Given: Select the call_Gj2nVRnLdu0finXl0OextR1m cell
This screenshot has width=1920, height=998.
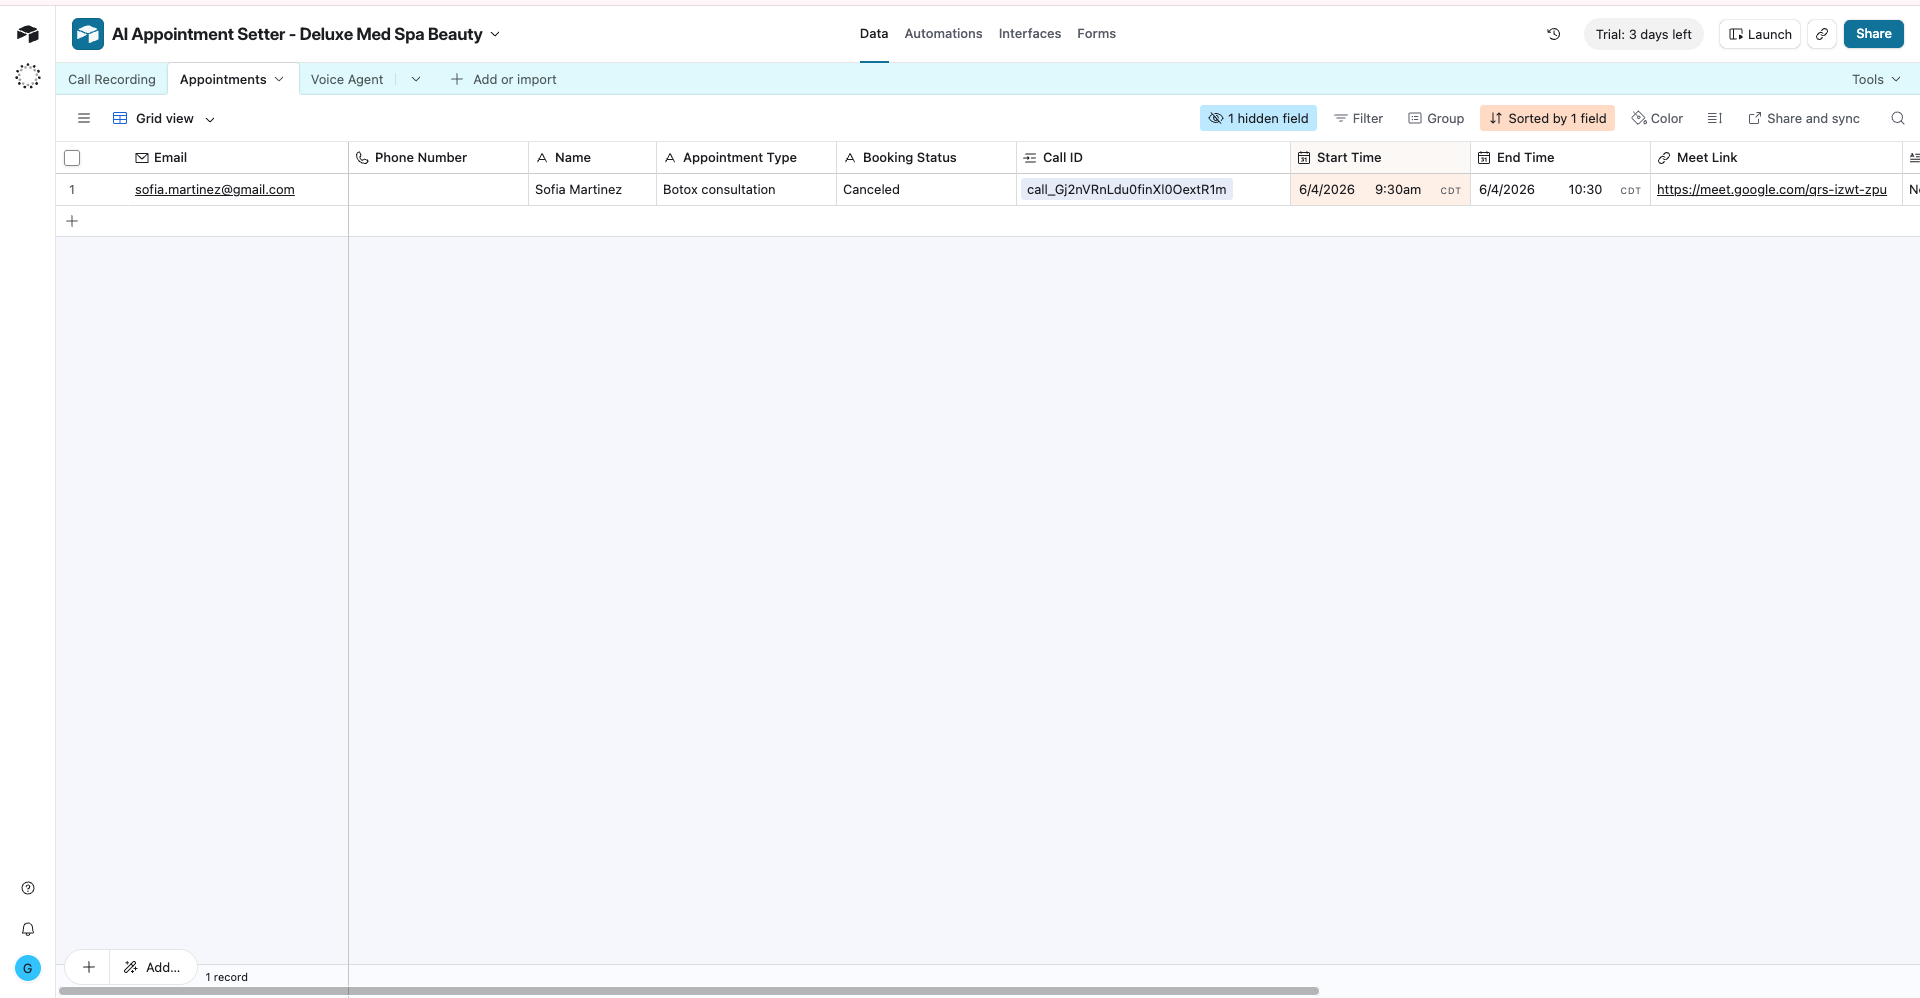Looking at the screenshot, I should coord(1153,189).
